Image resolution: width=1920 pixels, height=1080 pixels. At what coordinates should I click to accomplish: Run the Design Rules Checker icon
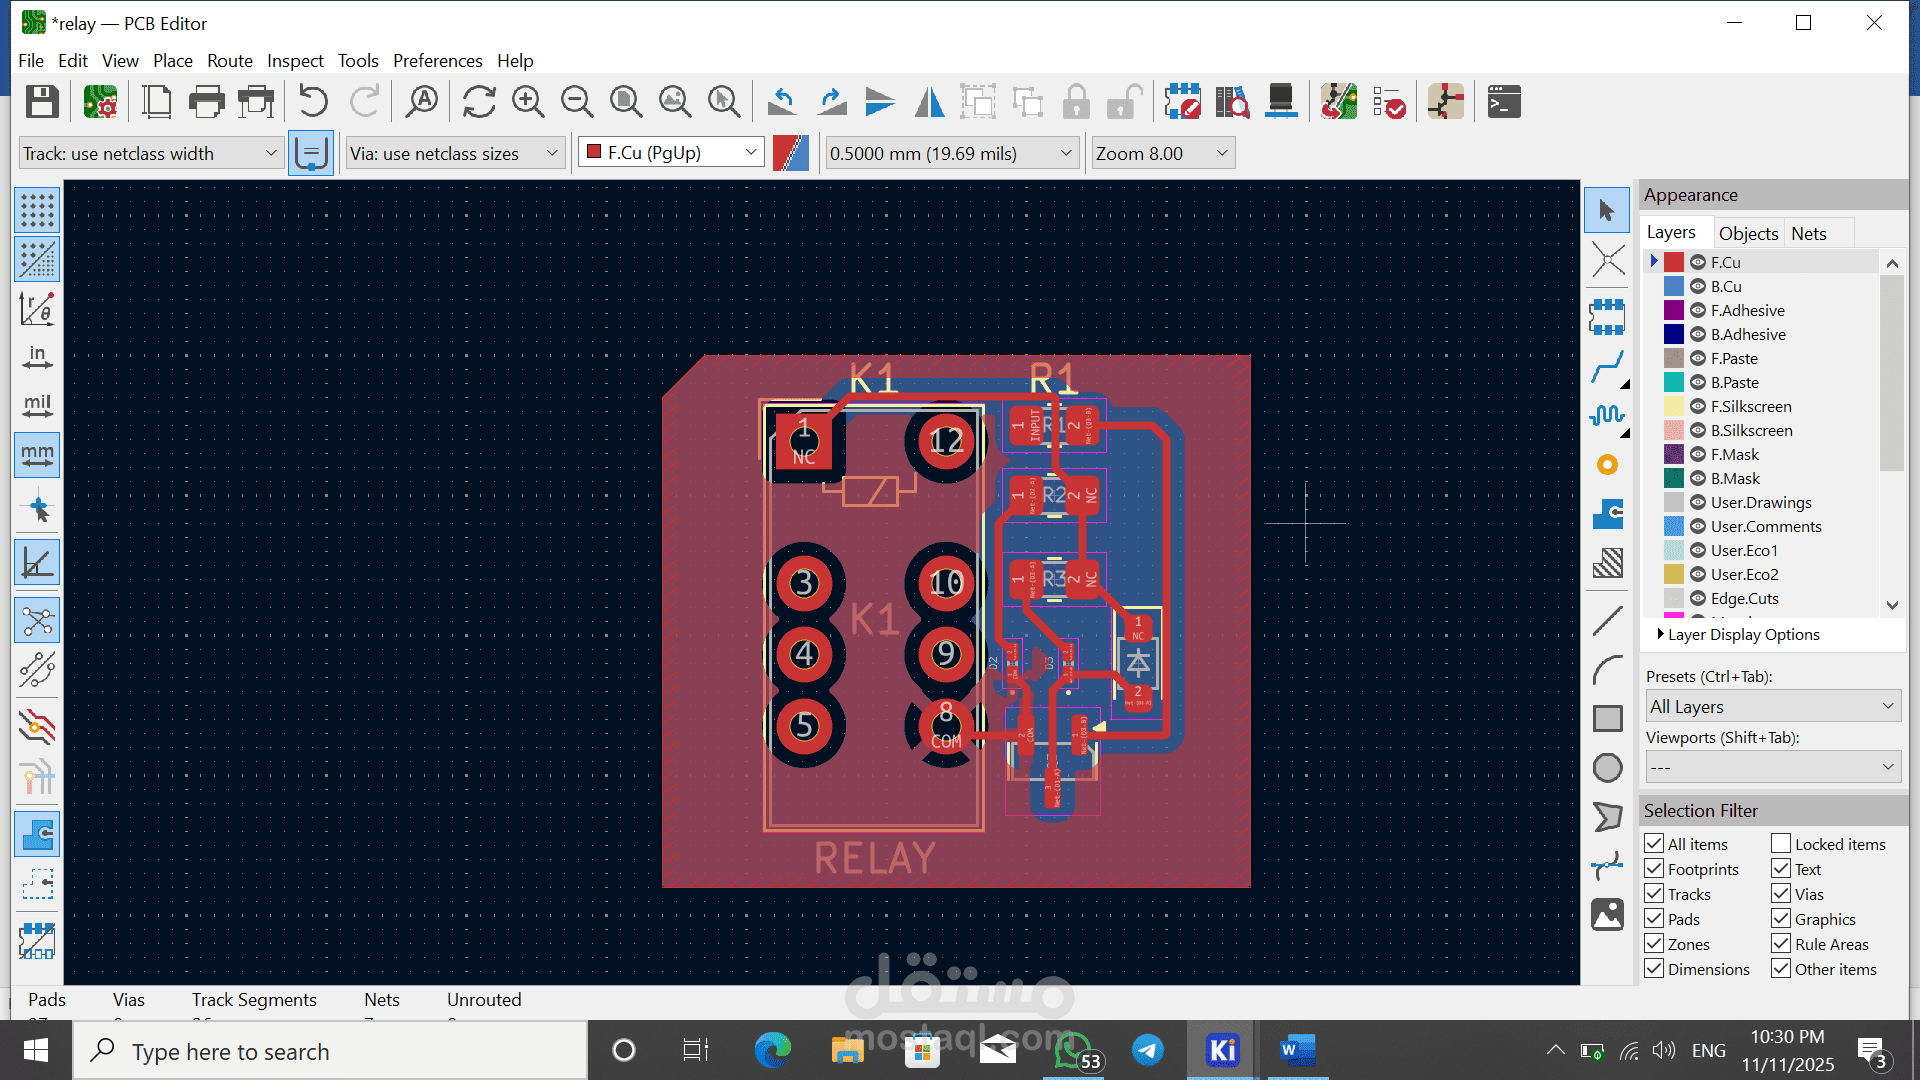coord(1389,102)
